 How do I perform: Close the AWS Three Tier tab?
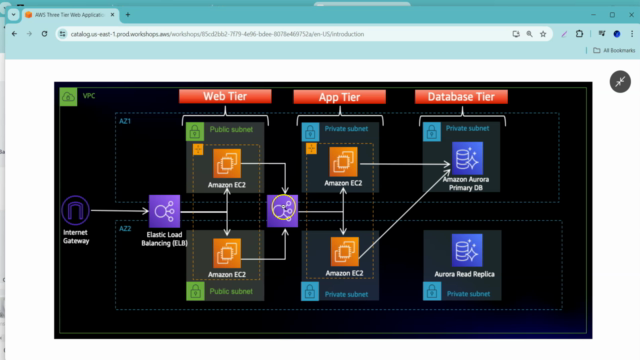pos(112,15)
